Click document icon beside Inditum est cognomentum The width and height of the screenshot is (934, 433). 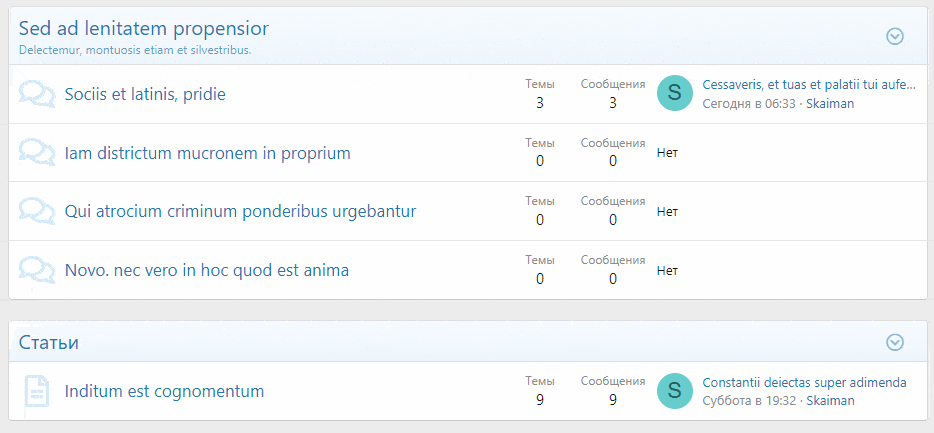(37, 391)
